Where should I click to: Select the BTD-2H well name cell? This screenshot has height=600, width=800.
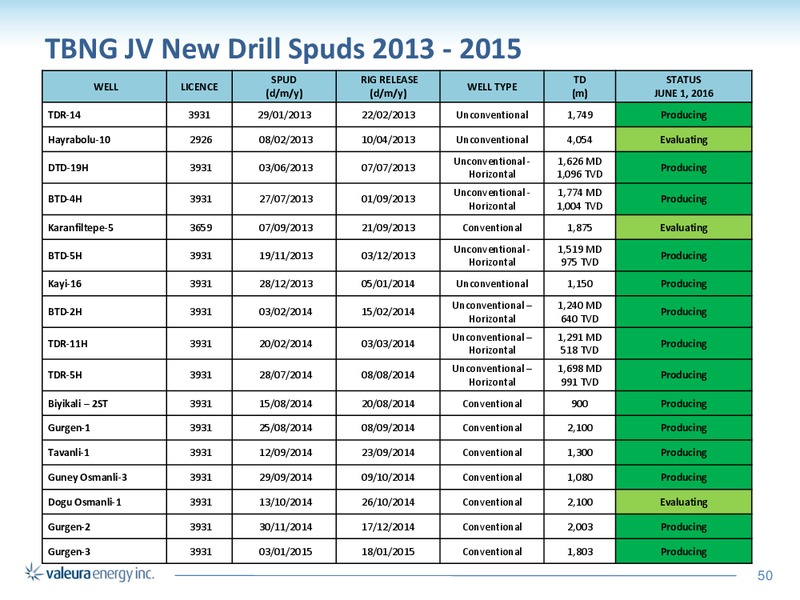click(x=105, y=312)
